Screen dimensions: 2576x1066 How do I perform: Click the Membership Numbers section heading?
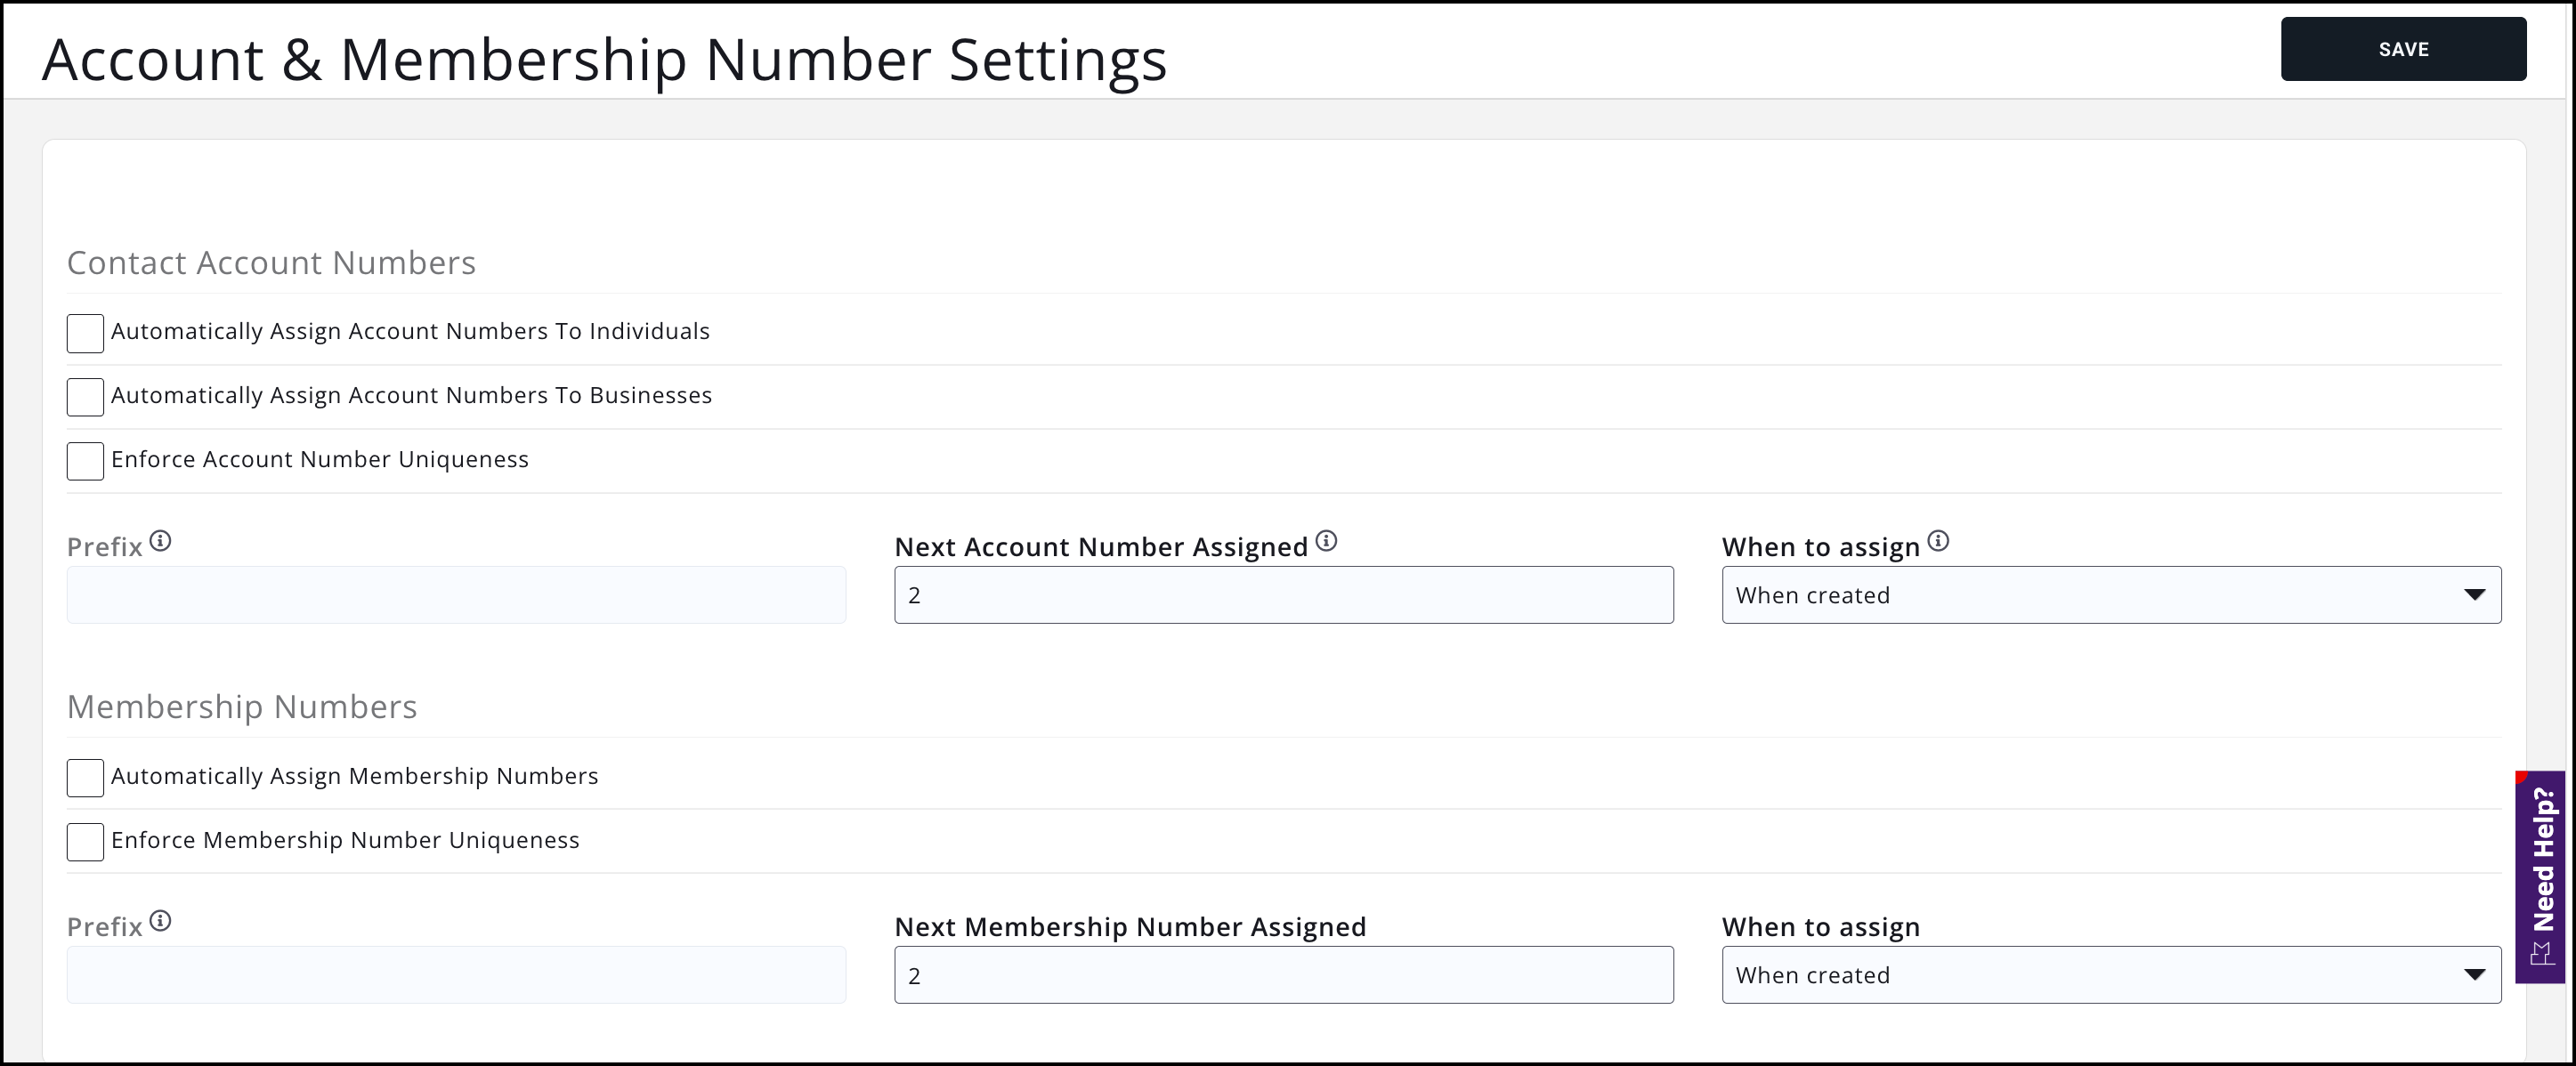(242, 706)
